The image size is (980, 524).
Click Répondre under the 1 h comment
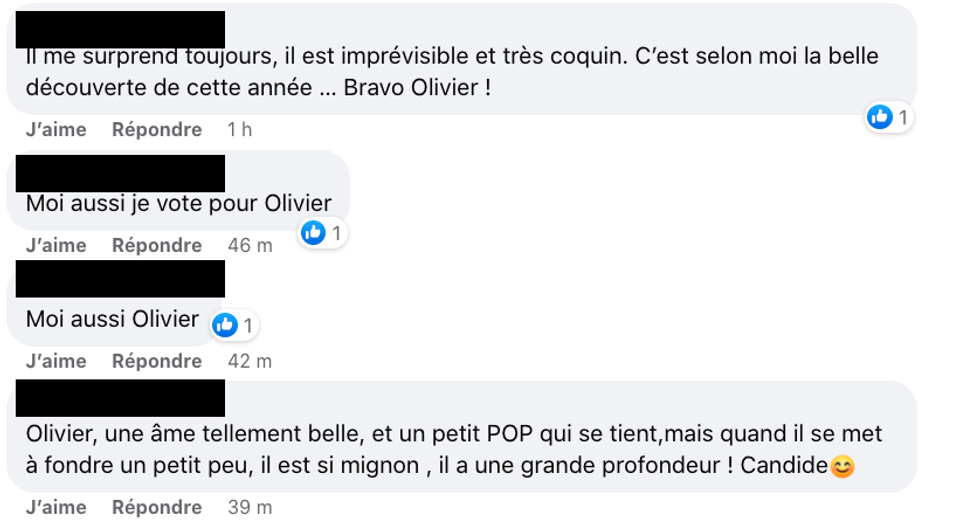pyautogui.click(x=157, y=130)
